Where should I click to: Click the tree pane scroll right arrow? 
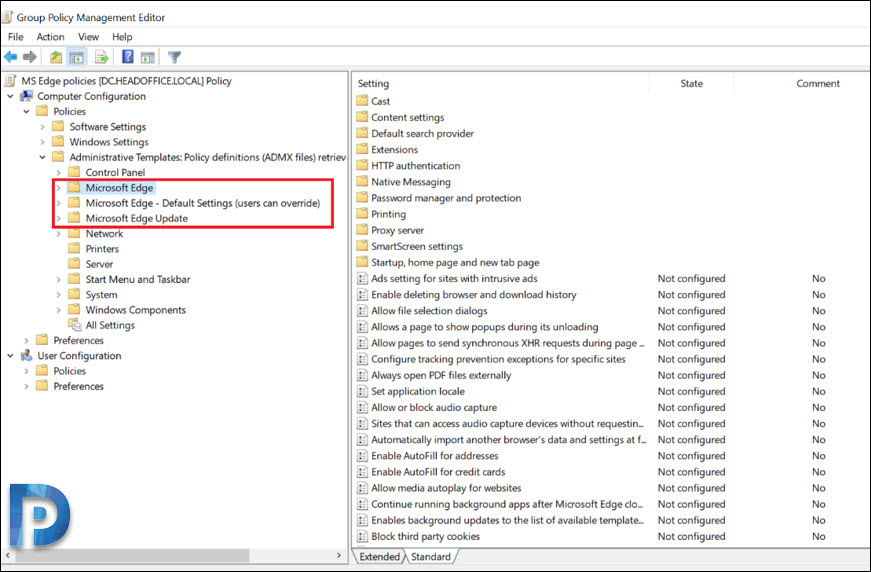[x=339, y=555]
